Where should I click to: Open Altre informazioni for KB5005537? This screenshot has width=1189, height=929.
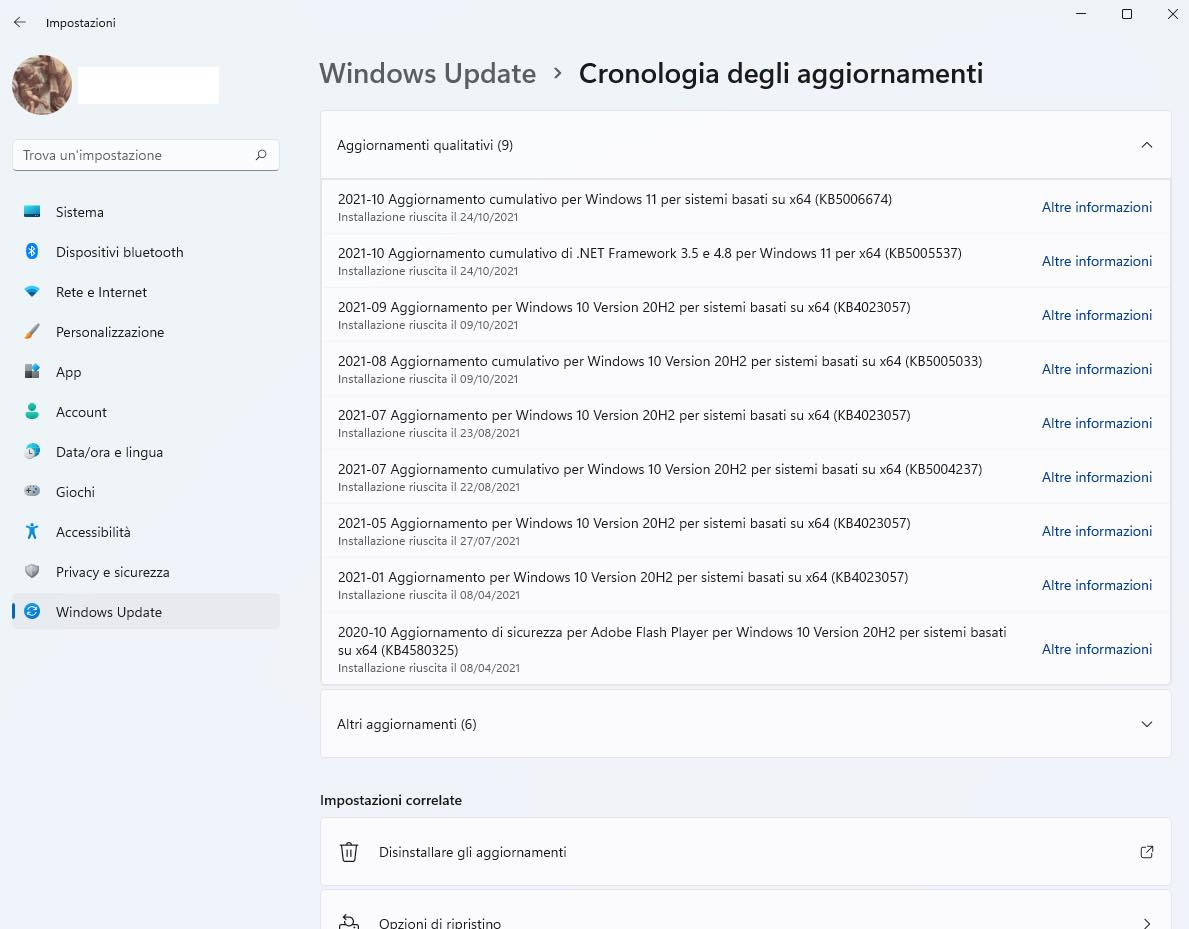tap(1096, 261)
